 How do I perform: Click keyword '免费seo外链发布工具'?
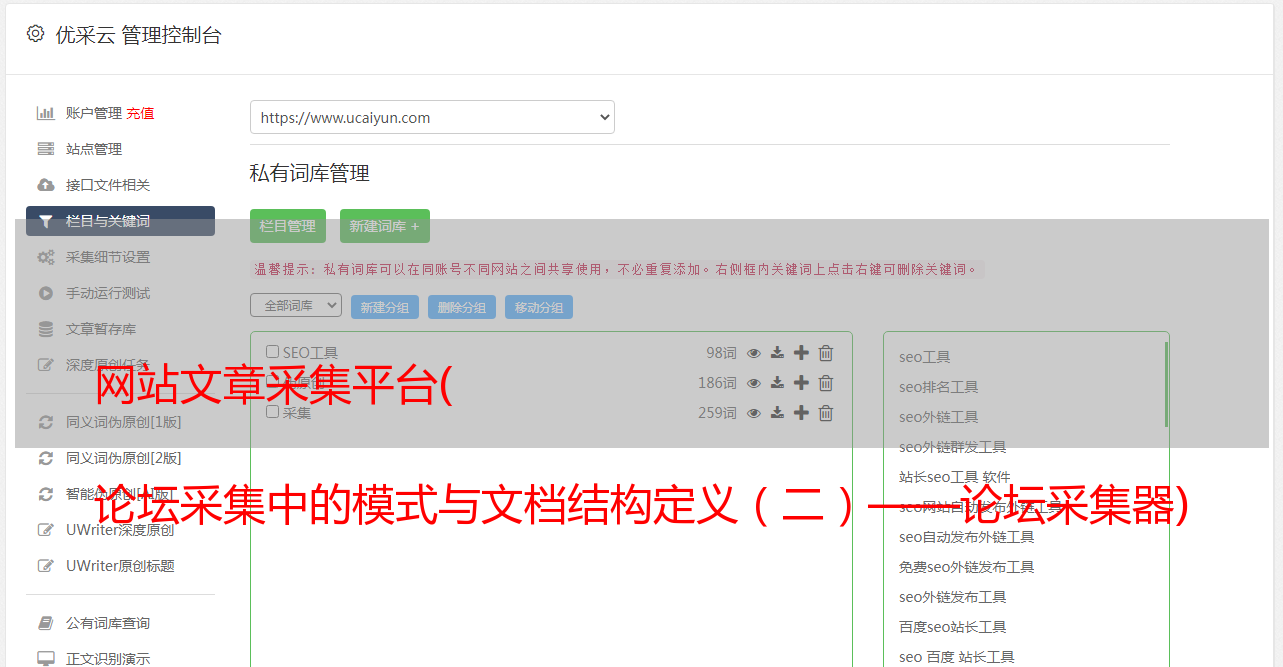coord(967,567)
